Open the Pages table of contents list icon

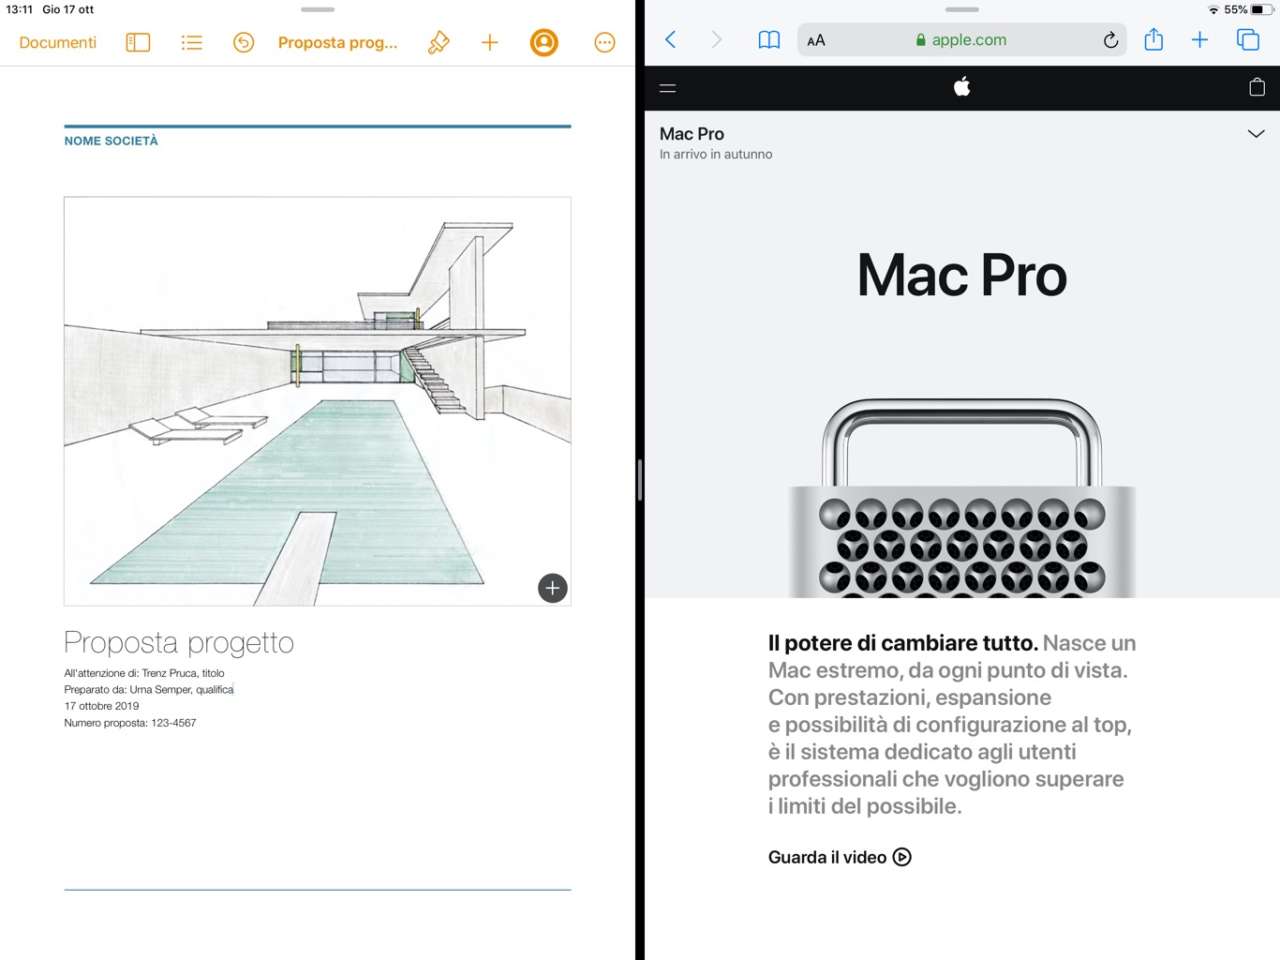(191, 42)
